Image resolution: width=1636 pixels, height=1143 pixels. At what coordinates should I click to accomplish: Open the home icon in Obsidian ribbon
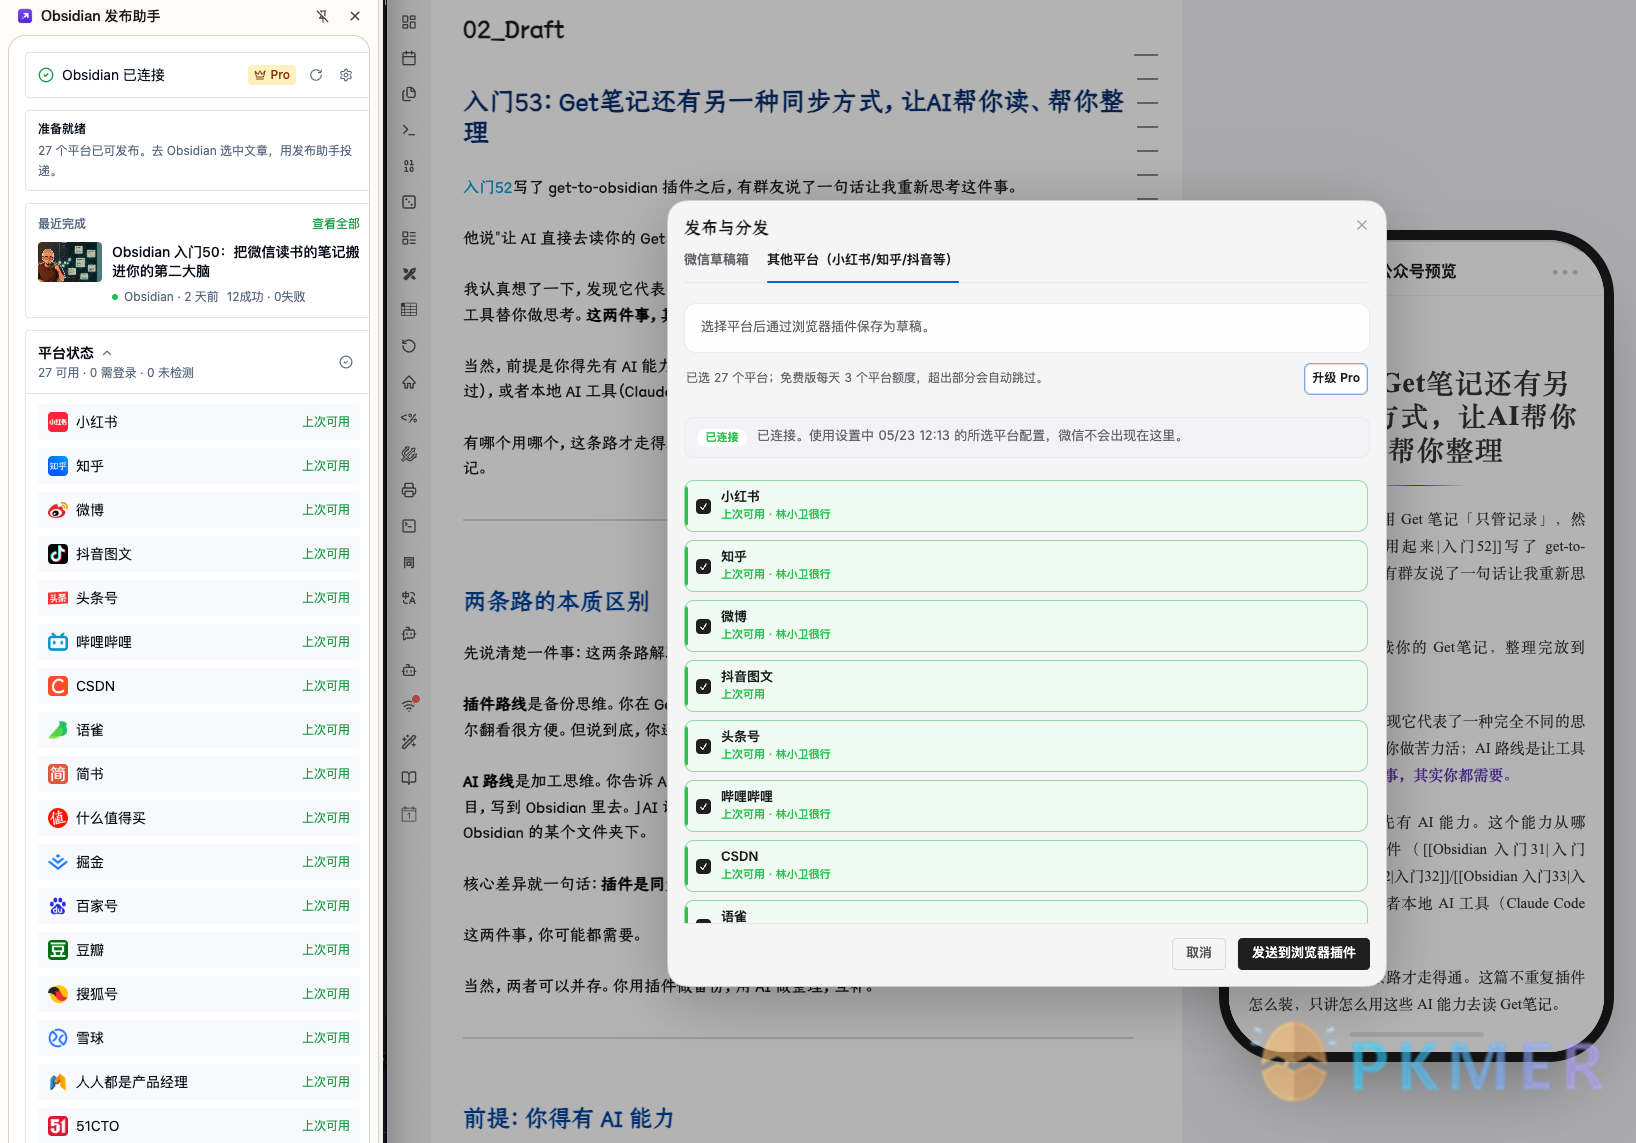[x=409, y=382]
